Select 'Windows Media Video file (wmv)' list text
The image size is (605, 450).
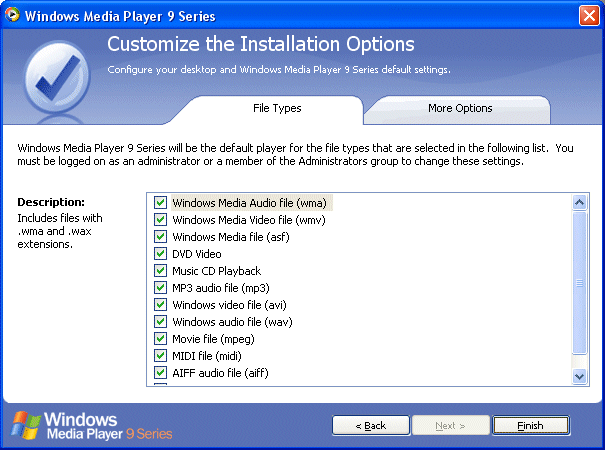coord(249,220)
